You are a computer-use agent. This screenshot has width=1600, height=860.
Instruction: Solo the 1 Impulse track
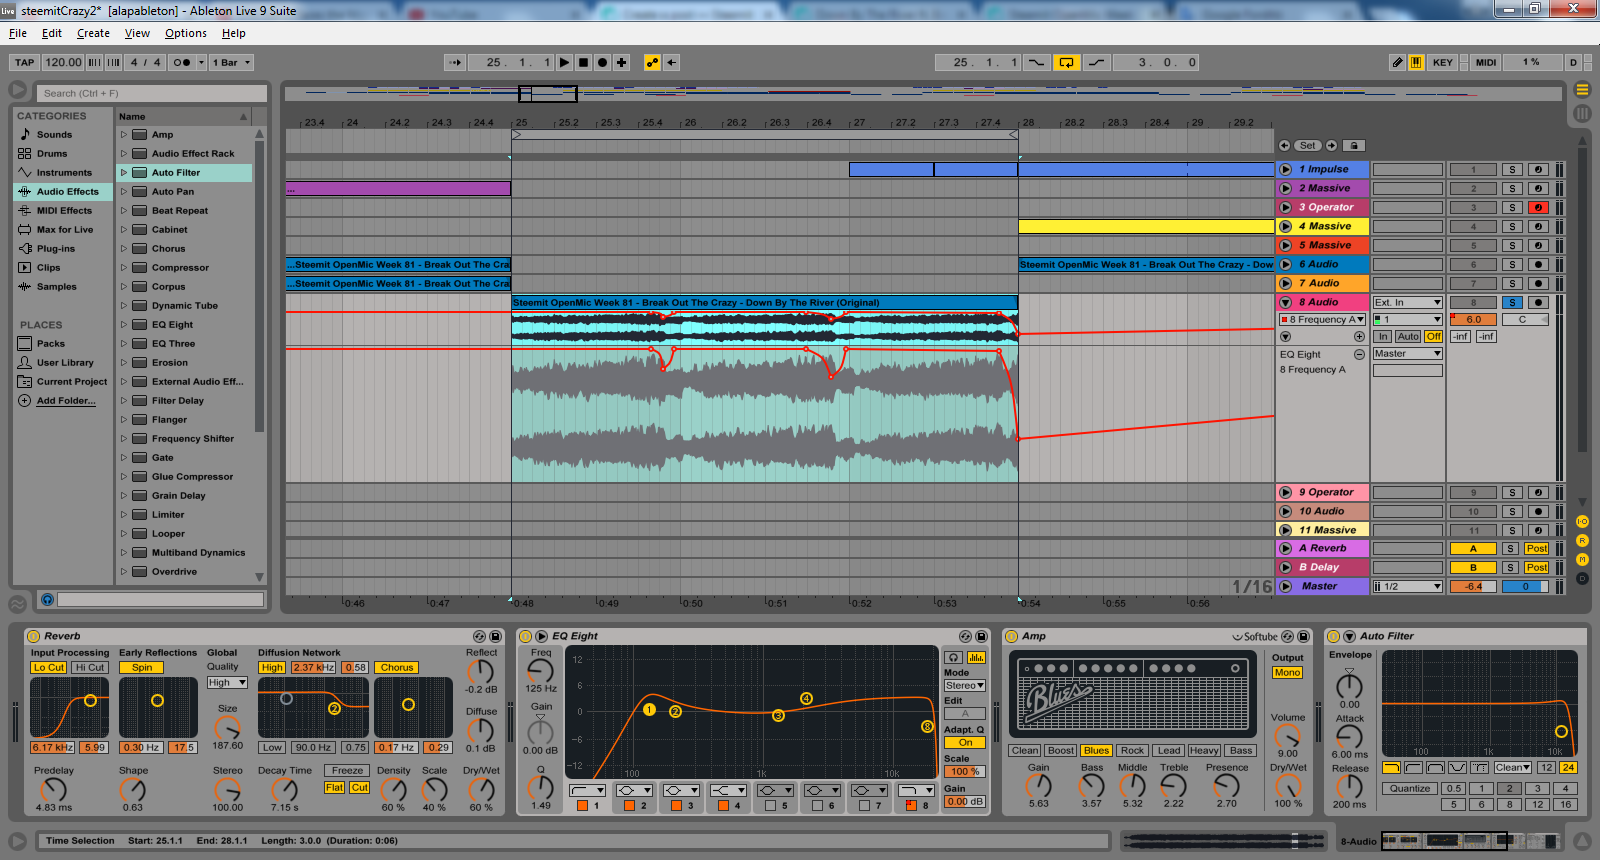pyautogui.click(x=1513, y=169)
